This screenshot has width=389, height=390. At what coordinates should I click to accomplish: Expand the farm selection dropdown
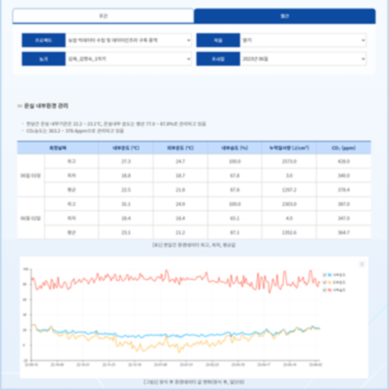129,59
